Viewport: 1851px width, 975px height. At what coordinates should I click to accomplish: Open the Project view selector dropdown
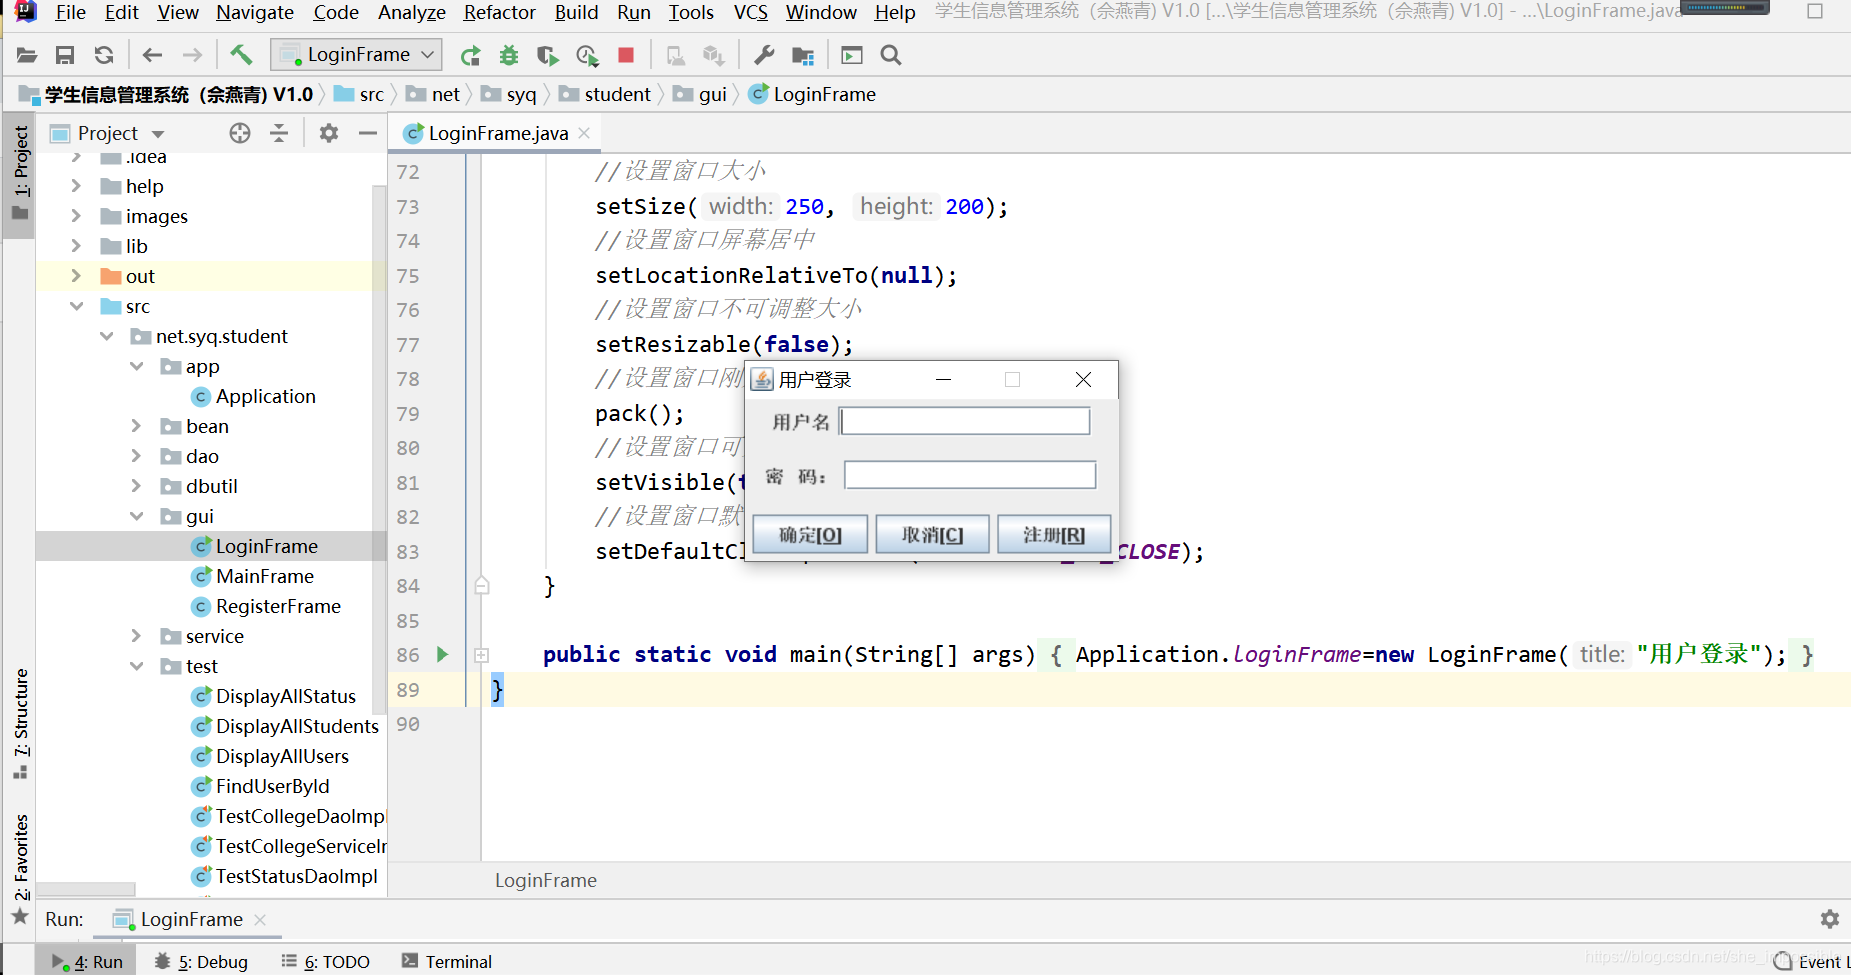pos(108,133)
